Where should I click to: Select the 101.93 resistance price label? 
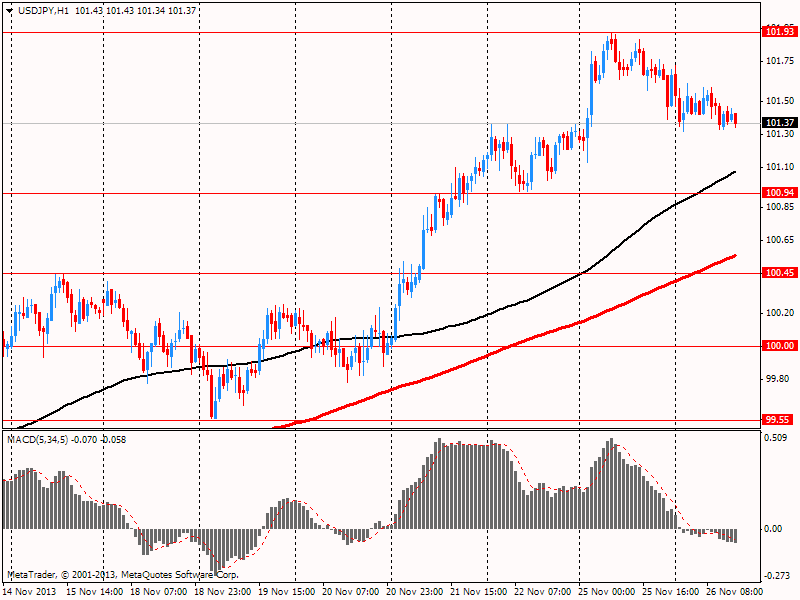tap(780, 32)
